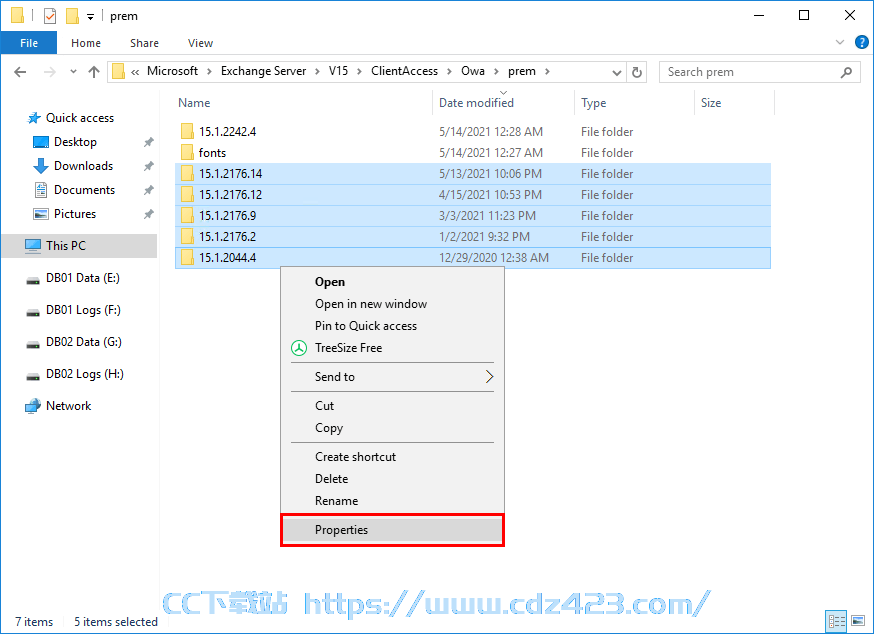Image resolution: width=874 pixels, height=634 pixels.
Task: Select This PC in navigation pane
Action: click(79, 245)
